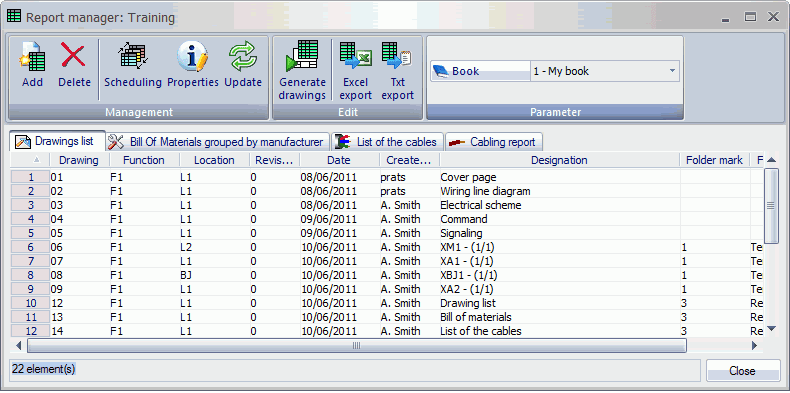The width and height of the screenshot is (790, 393).
Task: Click Folder mark column header
Action: point(714,160)
